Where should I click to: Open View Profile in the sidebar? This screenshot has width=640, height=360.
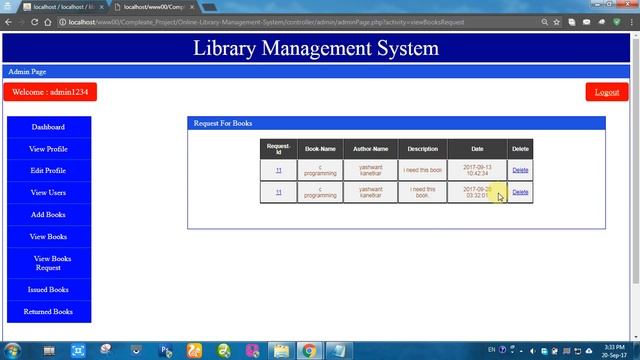[49, 149]
